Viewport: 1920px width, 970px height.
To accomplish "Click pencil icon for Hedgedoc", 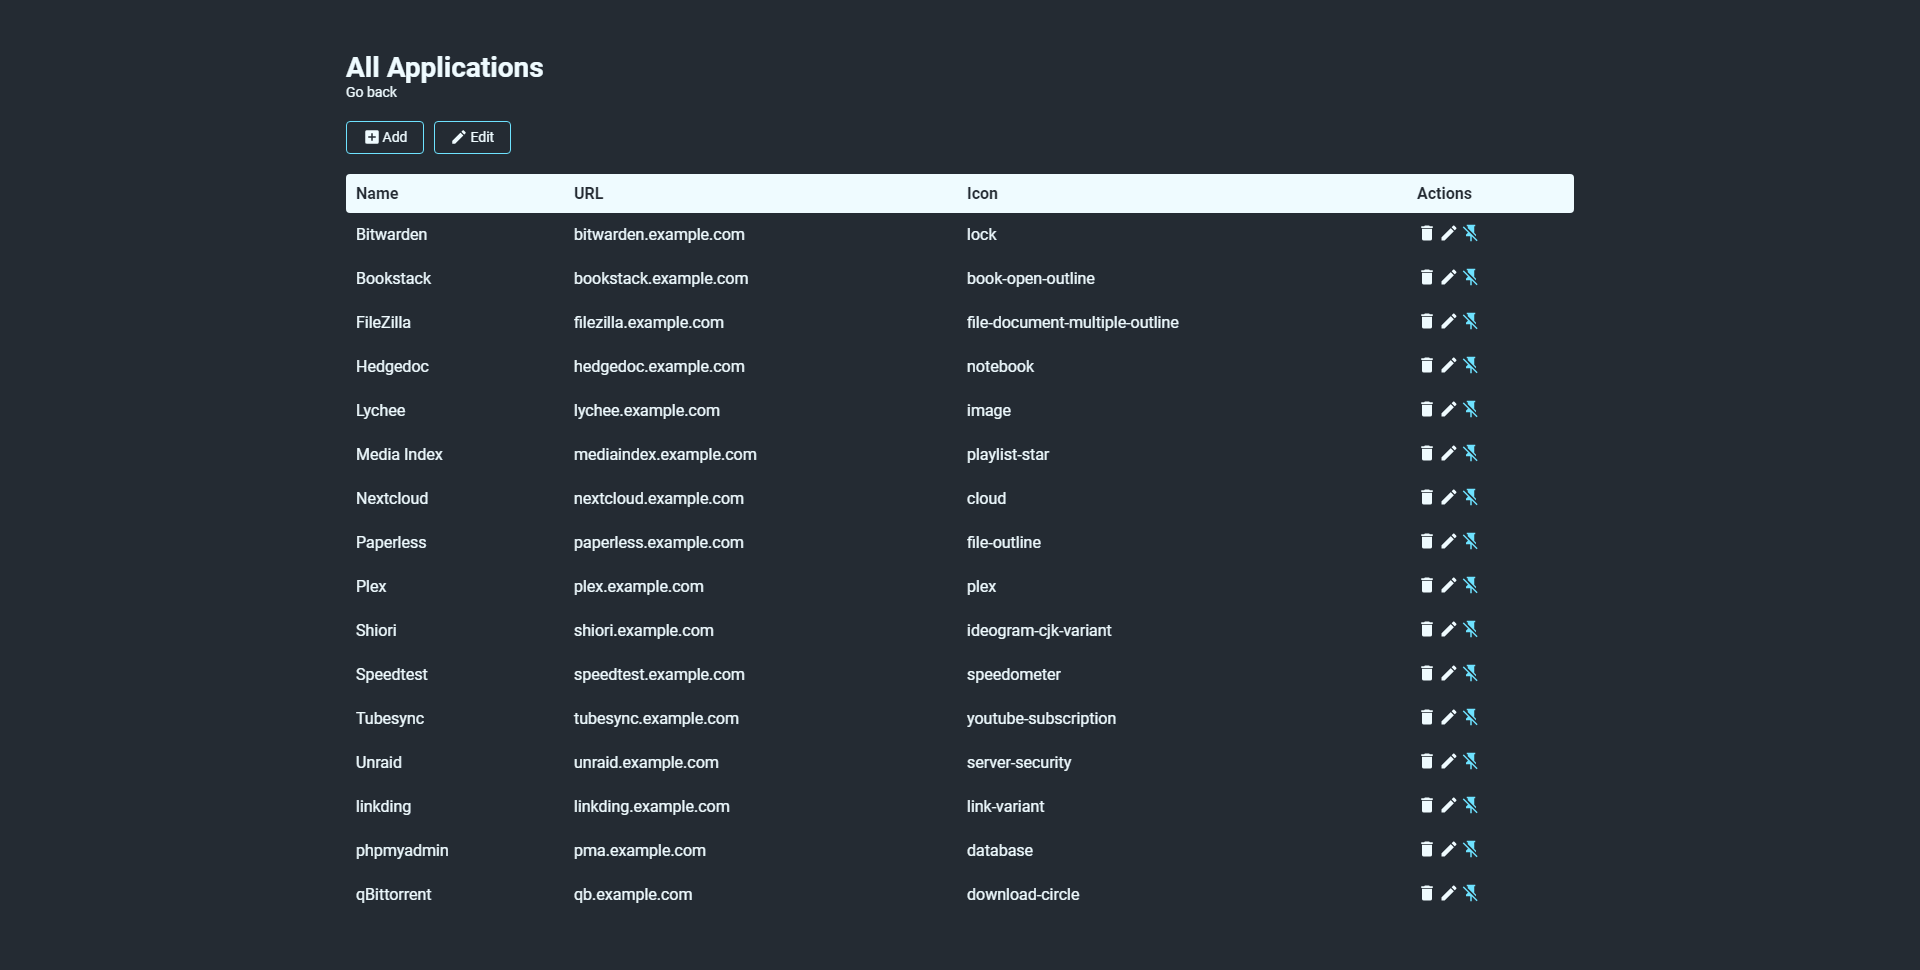I will tap(1448, 366).
